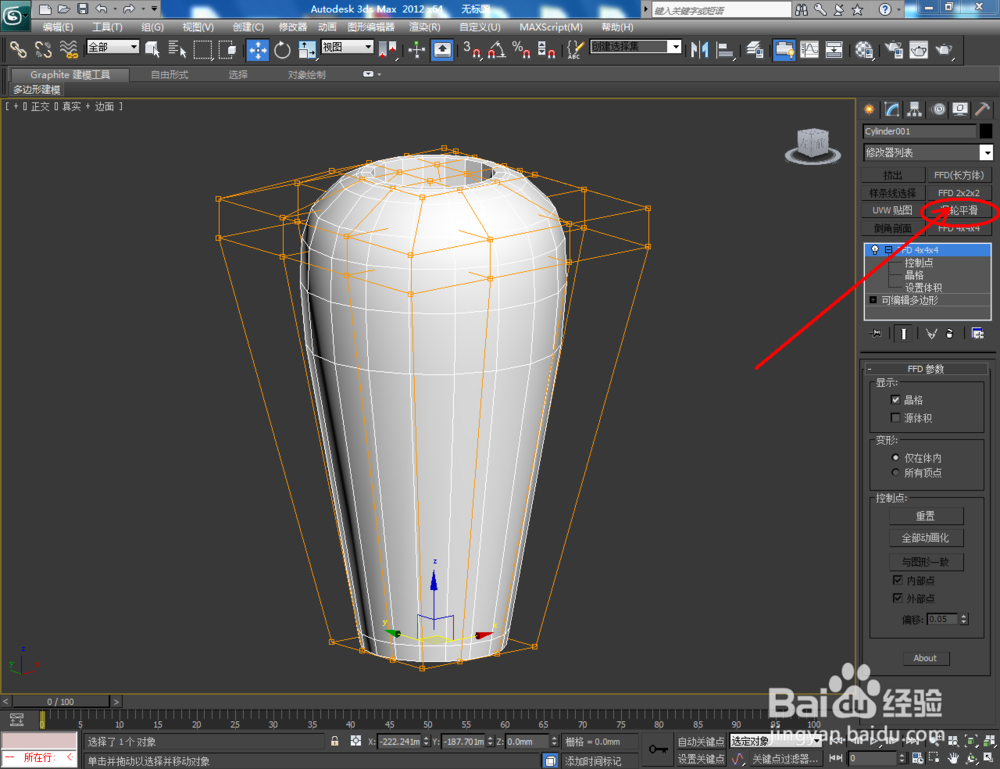Select the 仅在体内 radio option
This screenshot has width=1000, height=769.
[x=895, y=457]
